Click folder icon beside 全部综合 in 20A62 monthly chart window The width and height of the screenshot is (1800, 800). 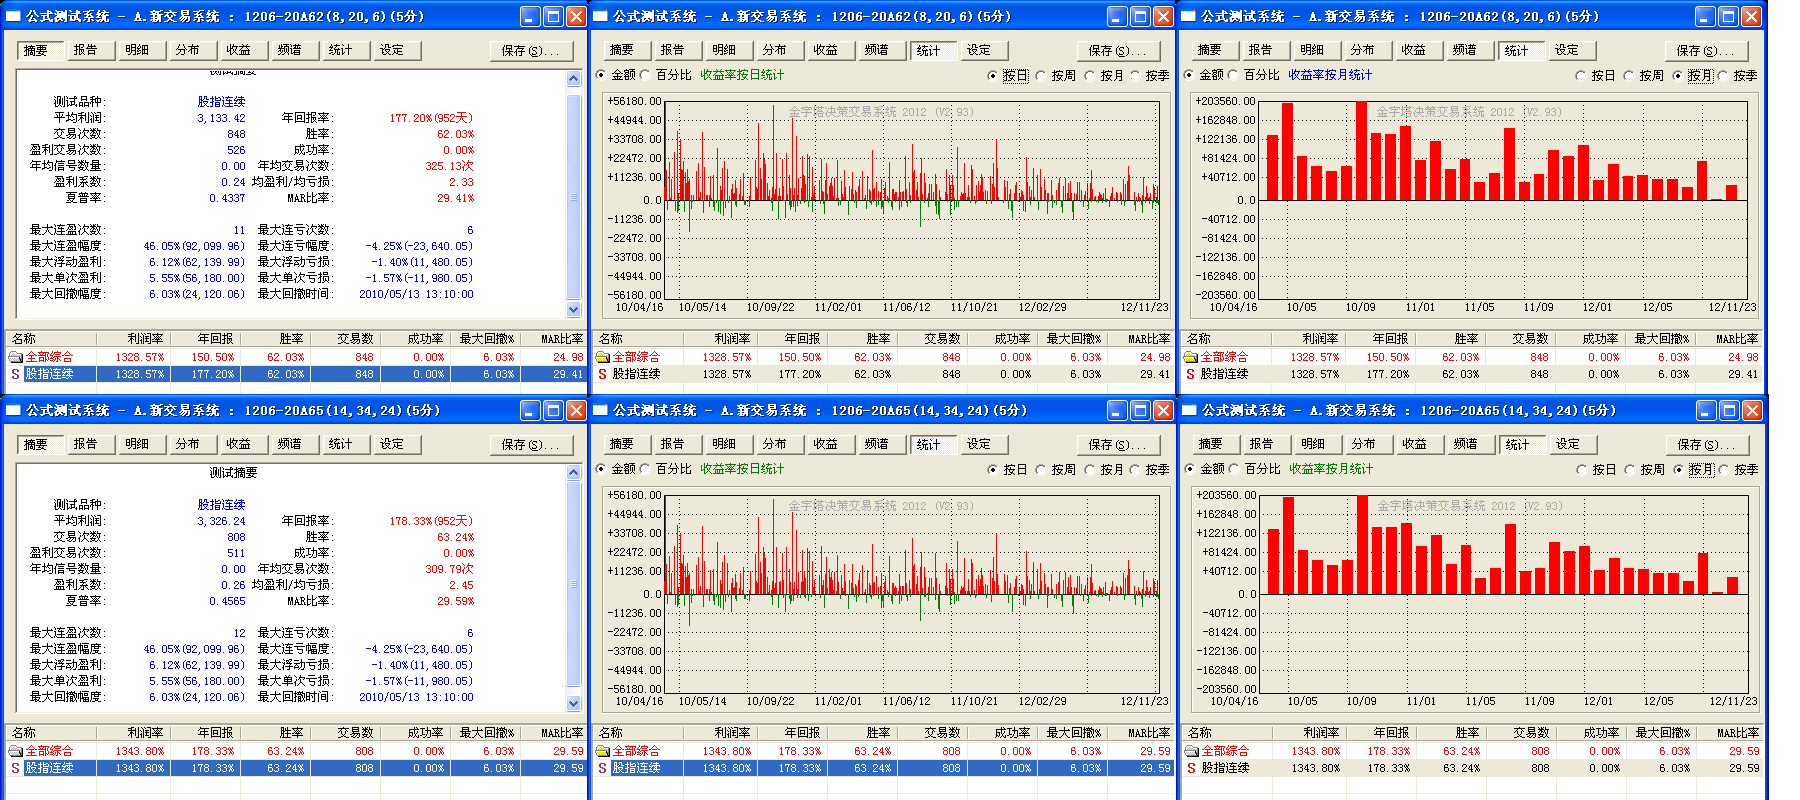[1190, 357]
